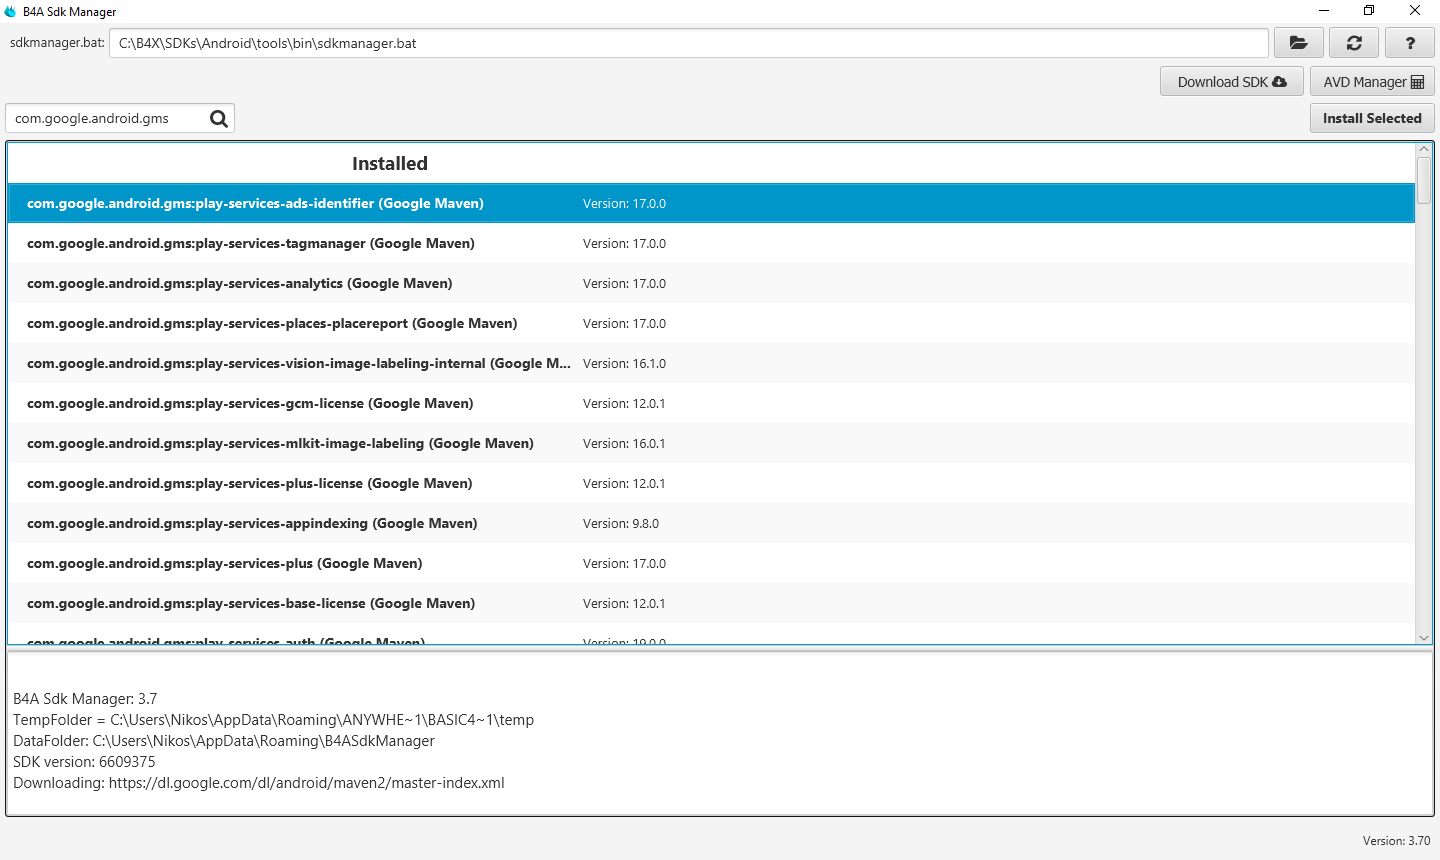Open help via question mark icon
Viewport: 1440px width, 860px height.
tap(1410, 43)
